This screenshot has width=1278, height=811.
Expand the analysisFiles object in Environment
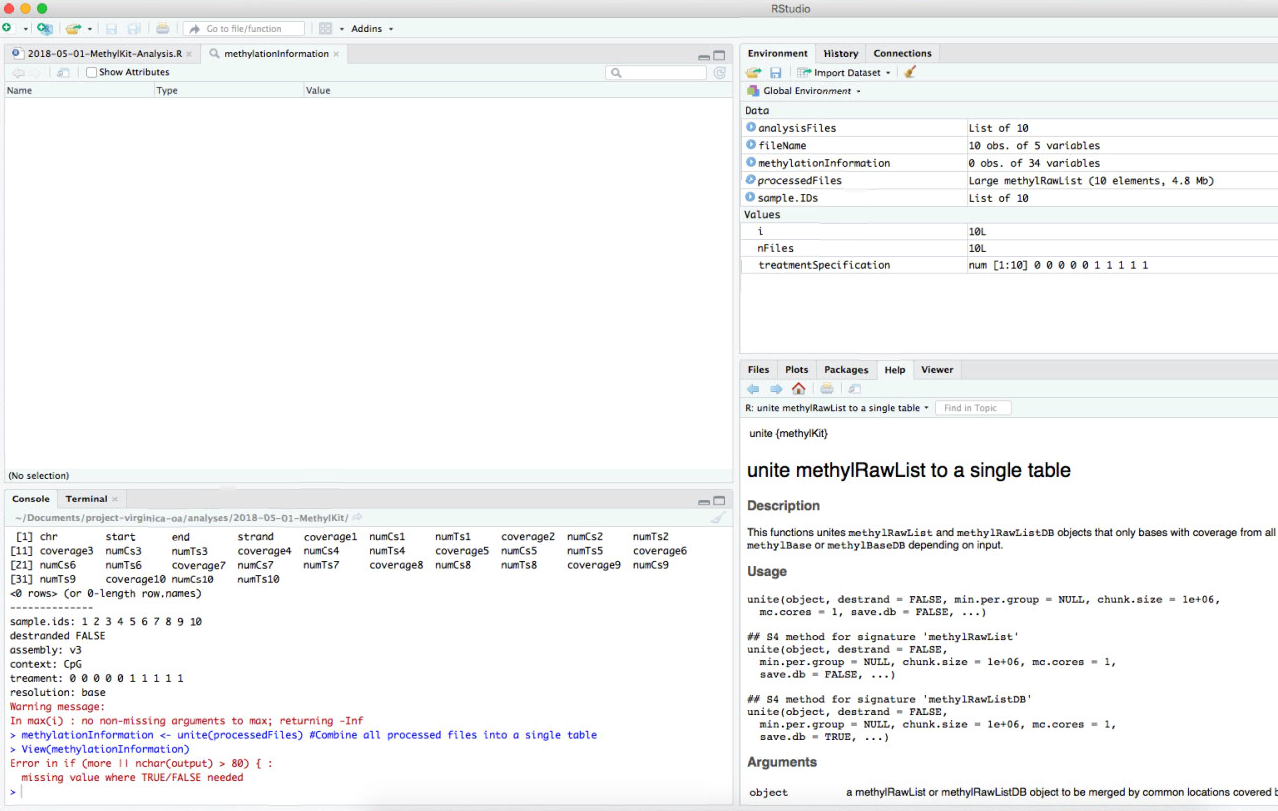coord(749,128)
